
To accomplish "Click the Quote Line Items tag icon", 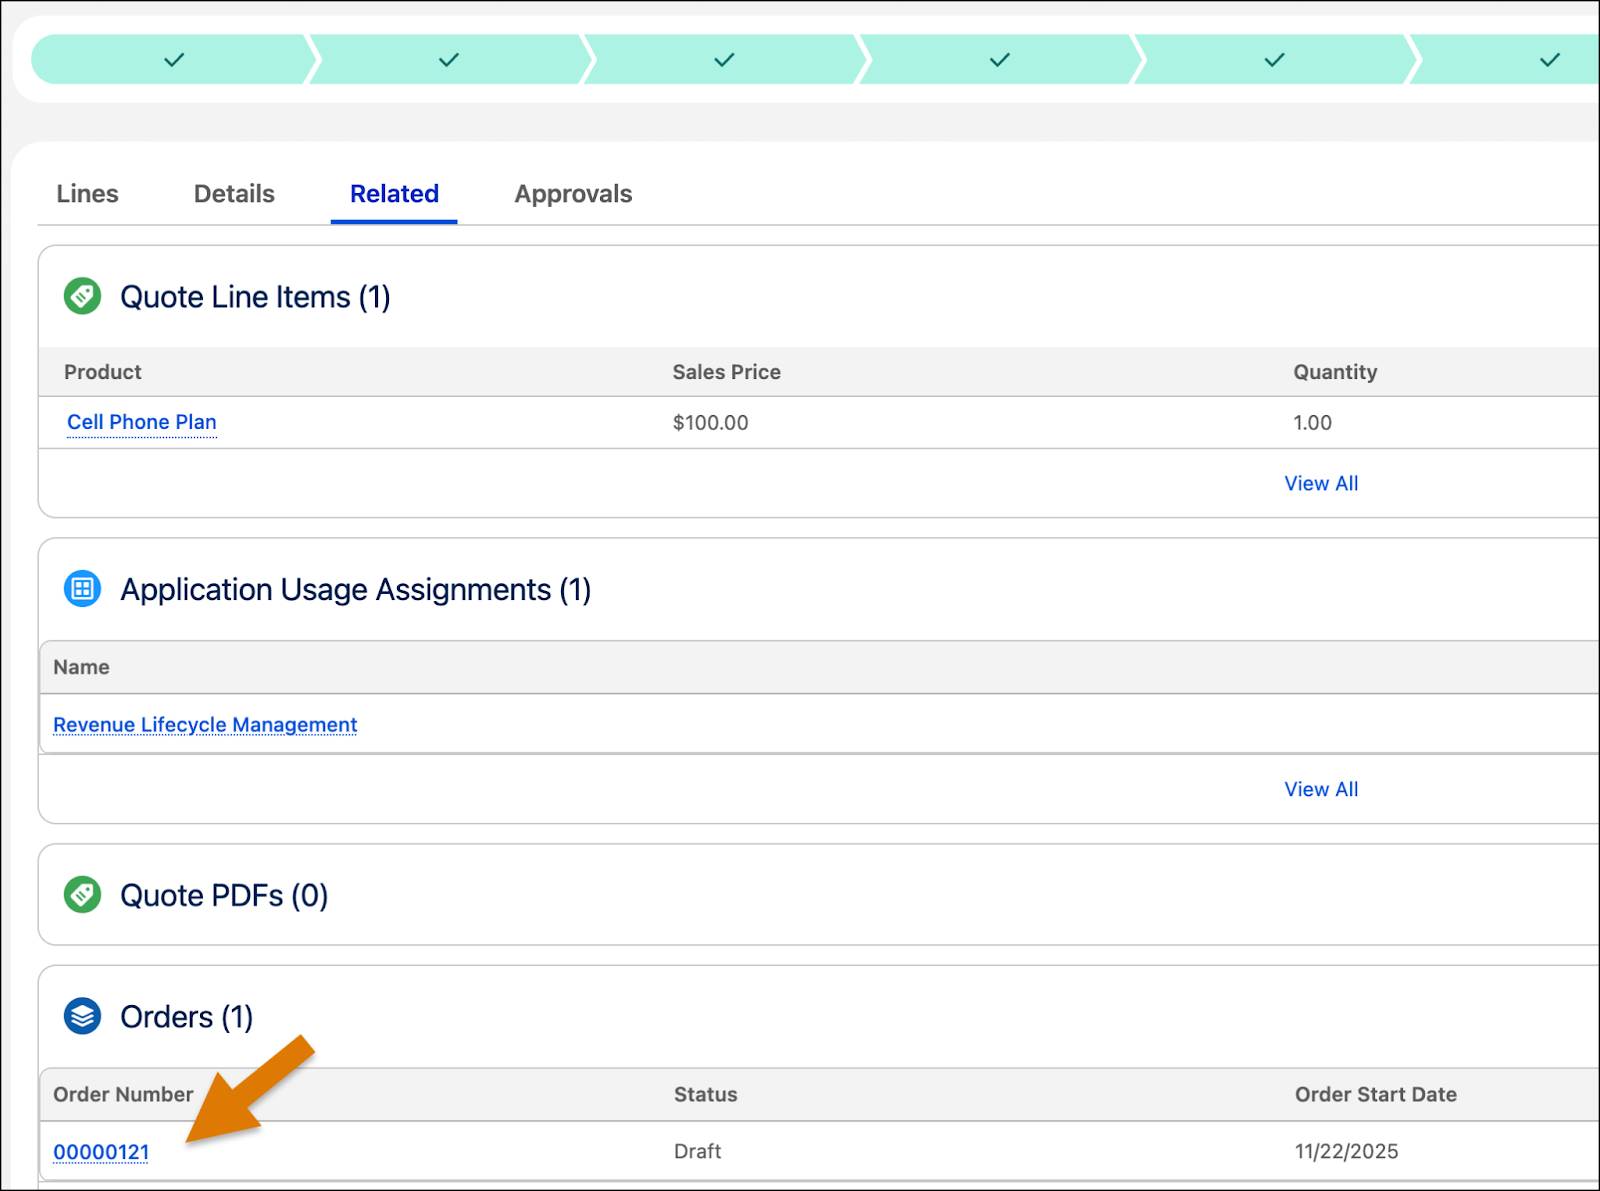I will pyautogui.click(x=82, y=296).
